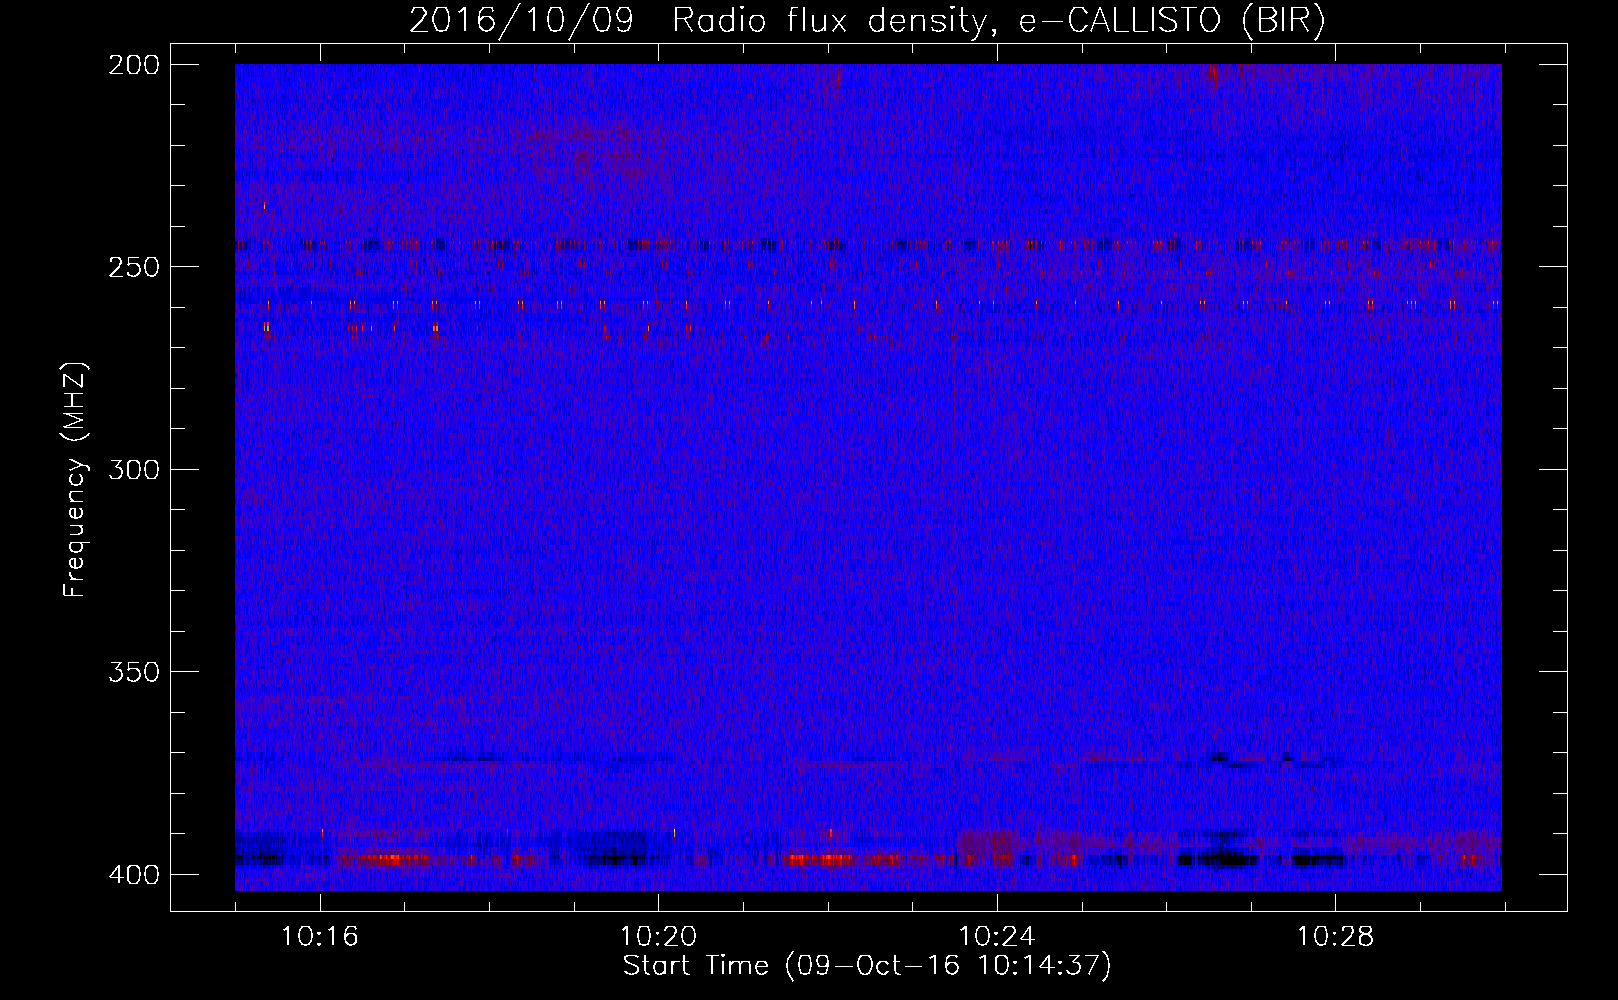The width and height of the screenshot is (1618, 1000).
Task: Click the 200 frequency tick label
Action: (x=133, y=65)
